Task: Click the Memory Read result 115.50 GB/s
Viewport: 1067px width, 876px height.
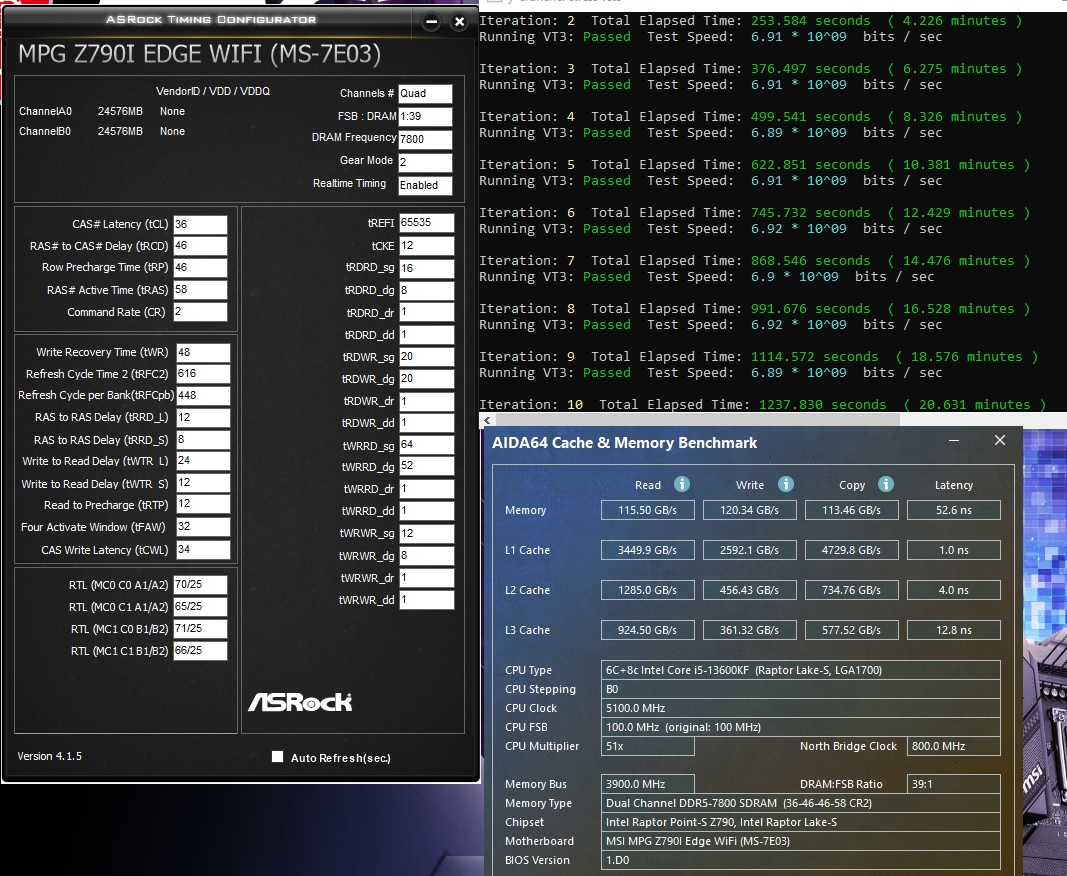Action: point(647,510)
